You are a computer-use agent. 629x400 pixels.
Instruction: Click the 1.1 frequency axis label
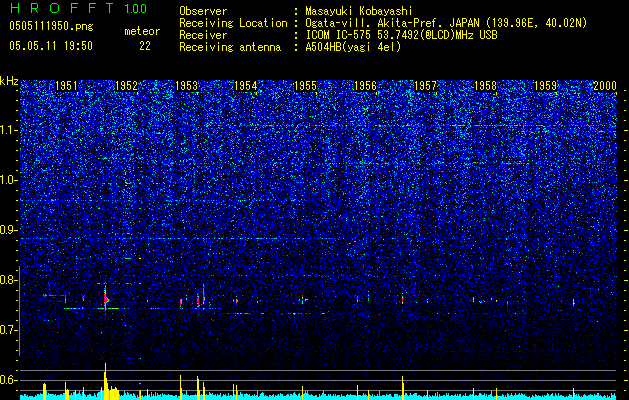click(8, 130)
